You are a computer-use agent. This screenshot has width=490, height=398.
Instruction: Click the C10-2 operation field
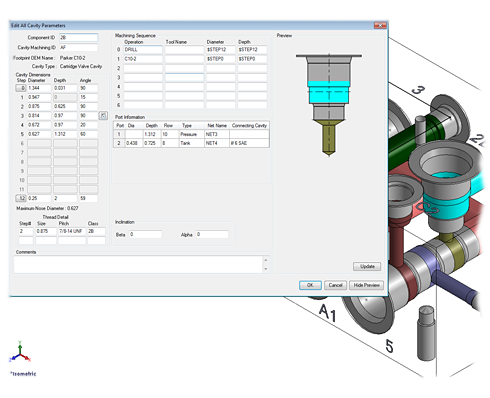point(143,59)
